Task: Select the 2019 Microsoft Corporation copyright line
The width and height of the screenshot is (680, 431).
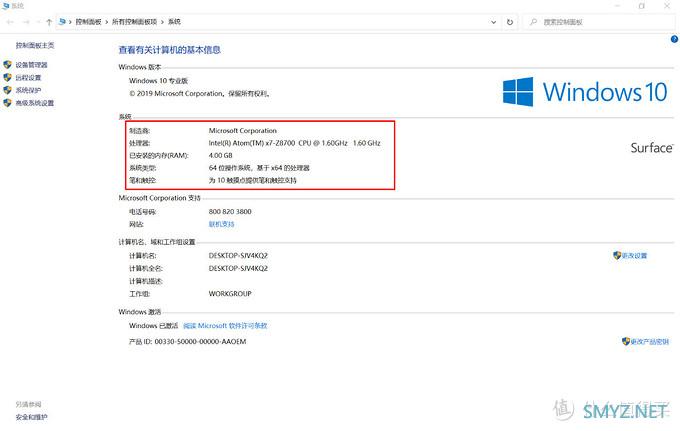Action: 200,93
